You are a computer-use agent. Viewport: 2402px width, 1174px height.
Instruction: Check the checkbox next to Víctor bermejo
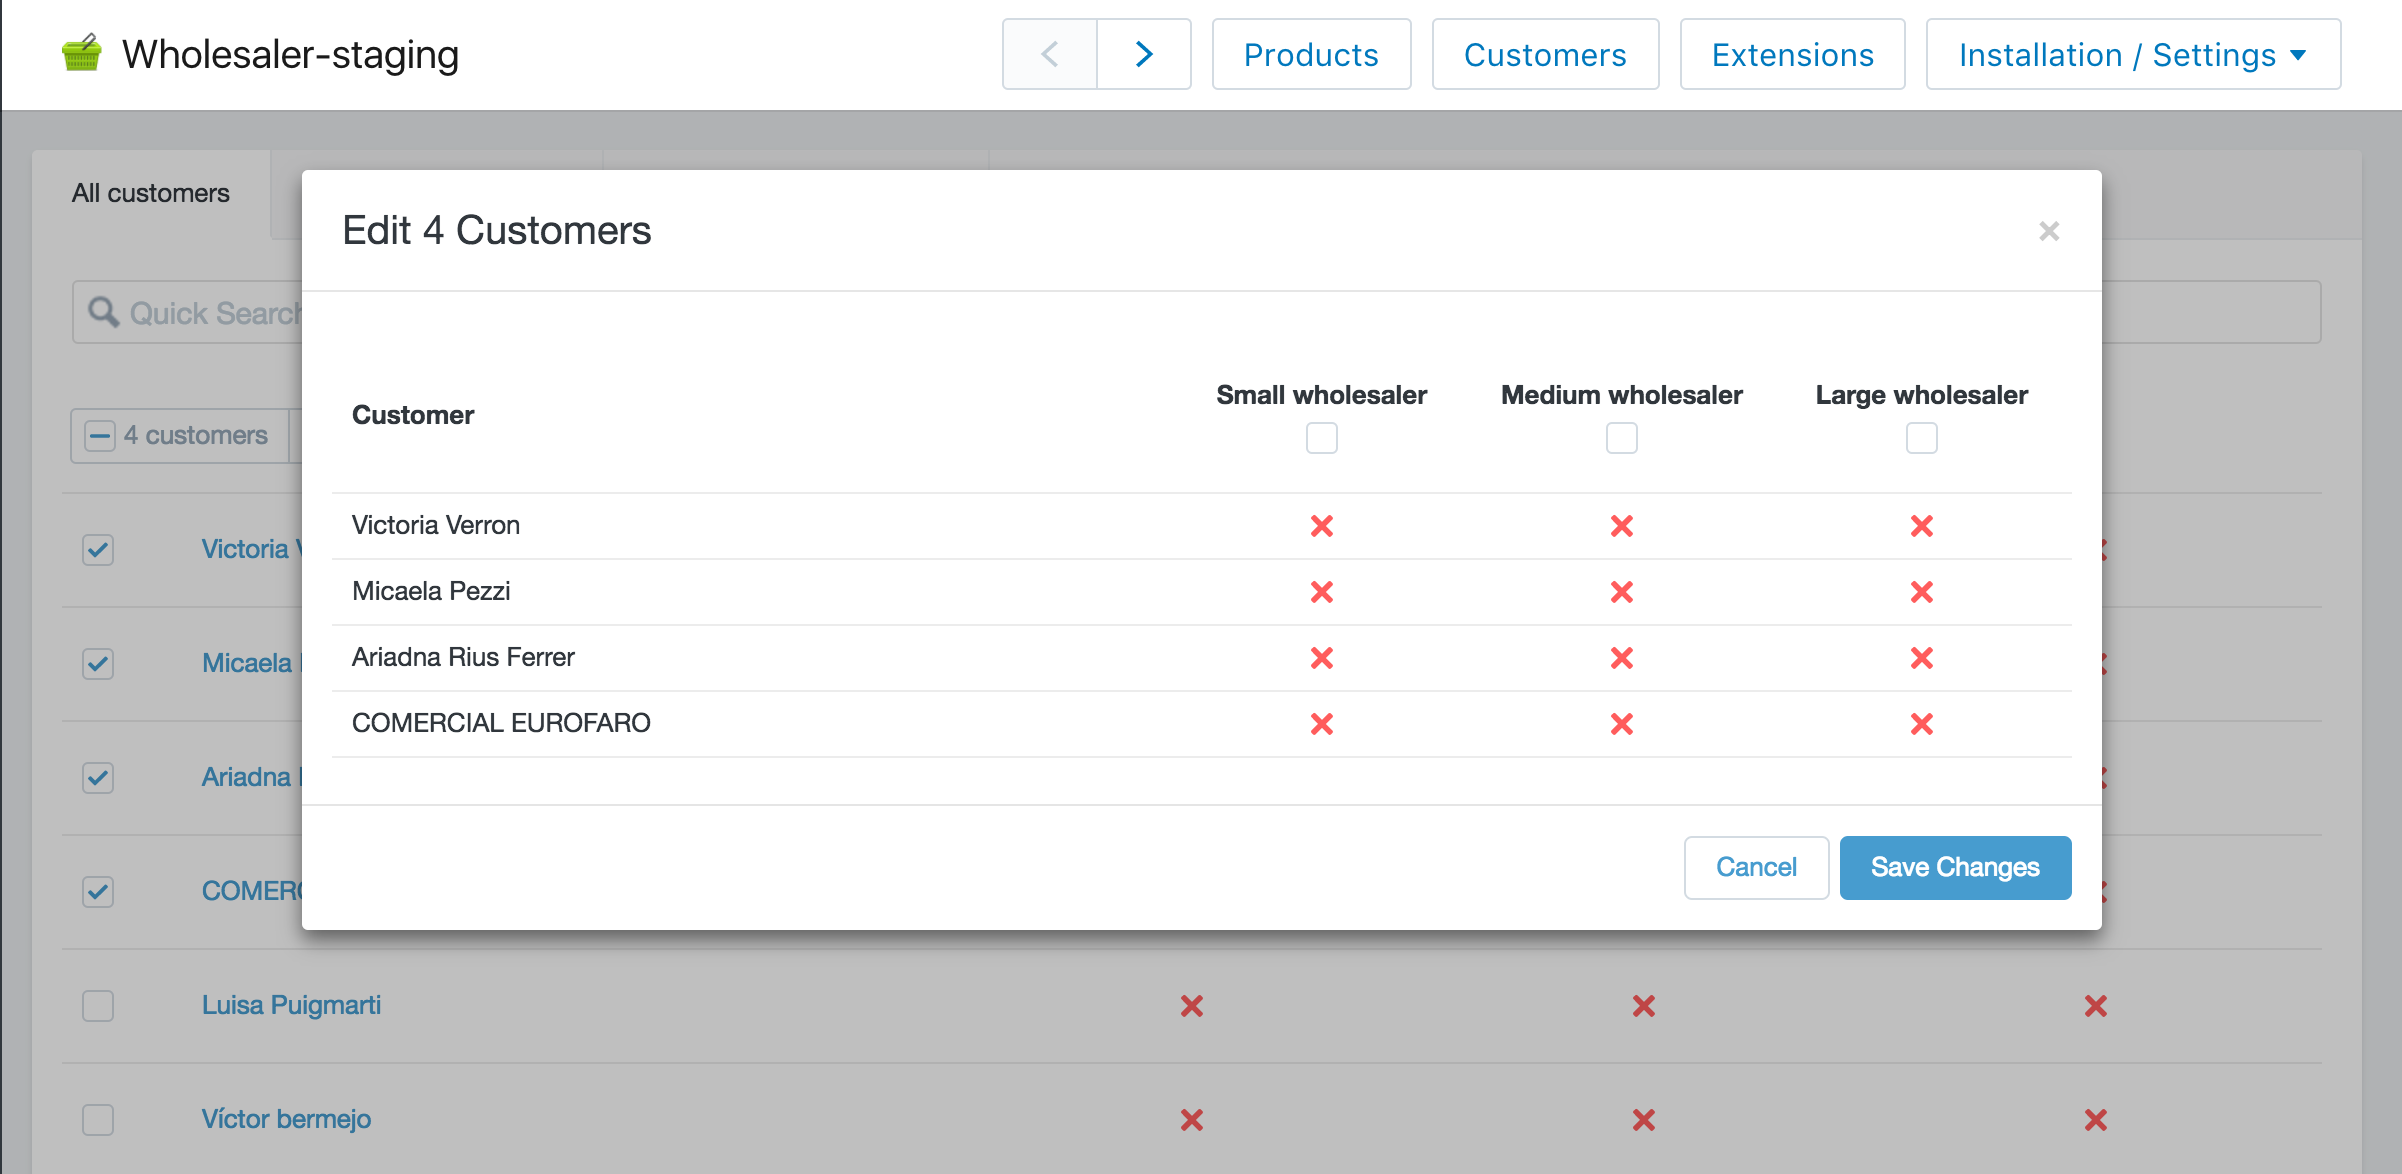[x=97, y=1120]
